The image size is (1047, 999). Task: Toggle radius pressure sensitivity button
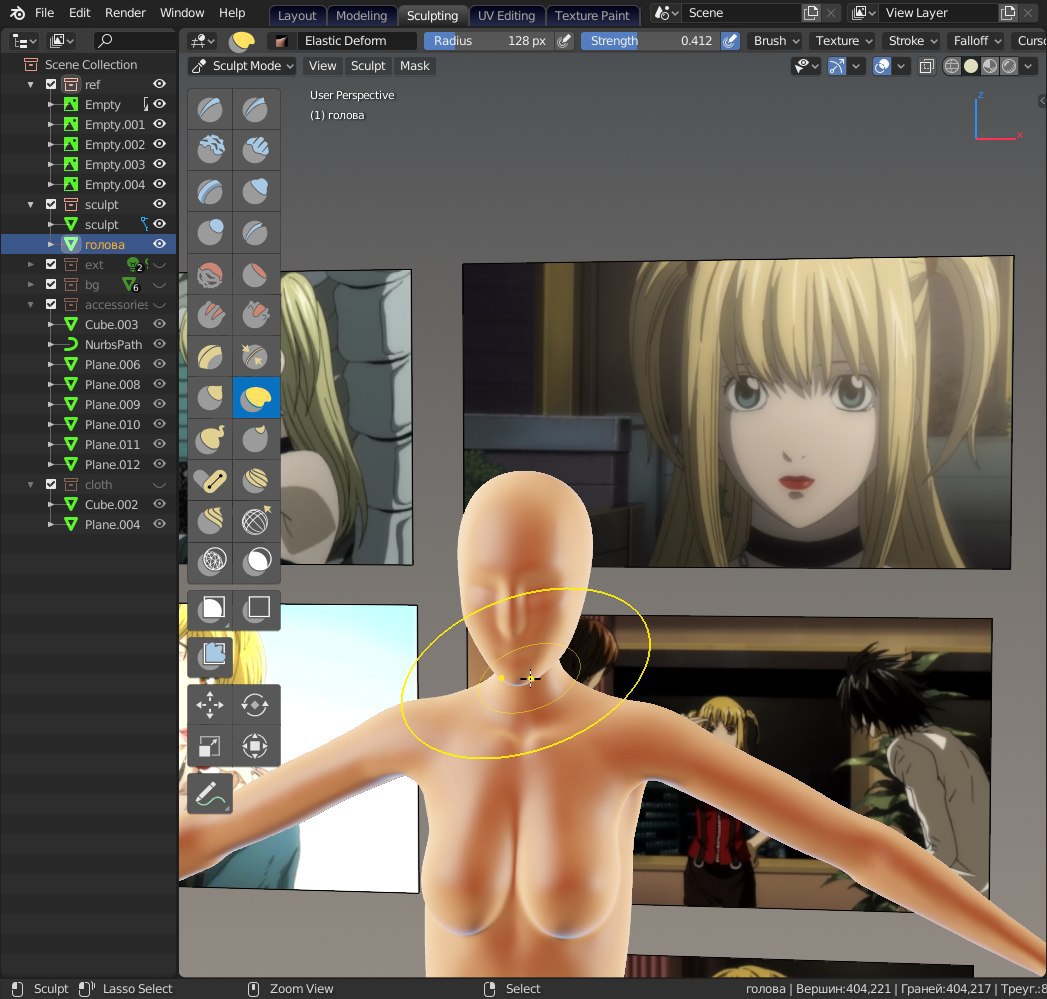click(564, 41)
